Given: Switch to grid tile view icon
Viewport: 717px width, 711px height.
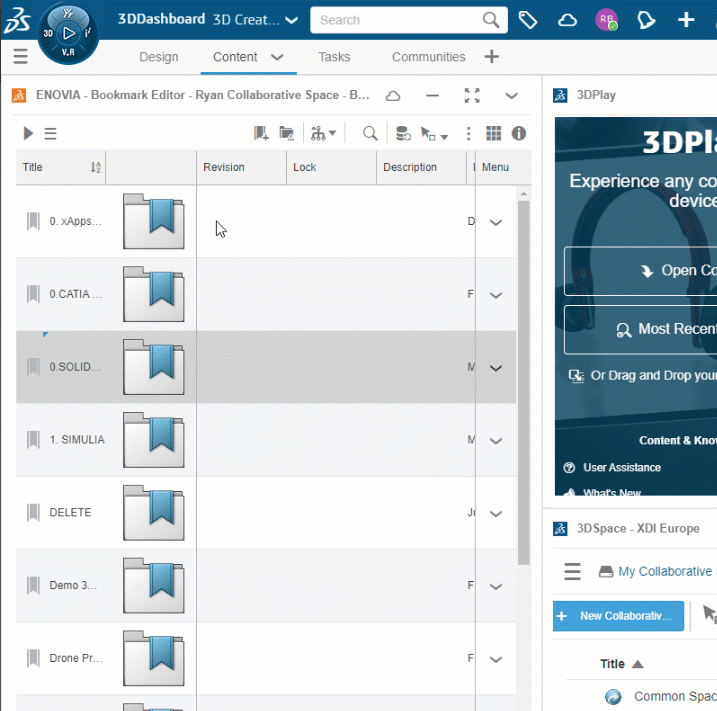Looking at the screenshot, I should coord(493,133).
